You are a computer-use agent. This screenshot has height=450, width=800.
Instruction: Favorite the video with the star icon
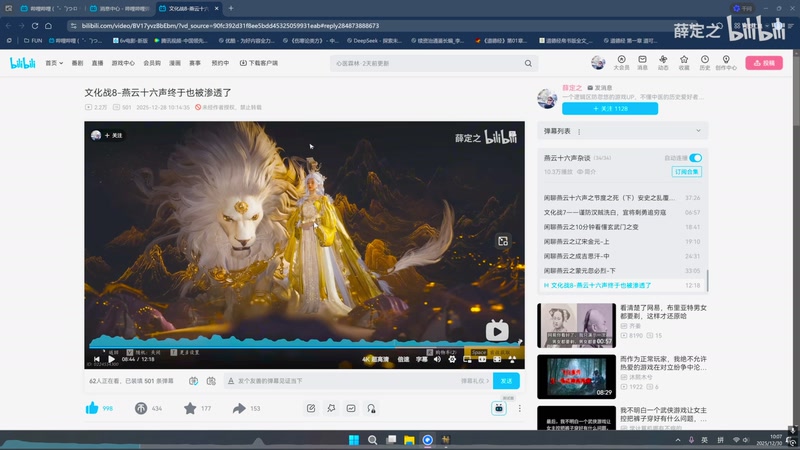click(190, 408)
